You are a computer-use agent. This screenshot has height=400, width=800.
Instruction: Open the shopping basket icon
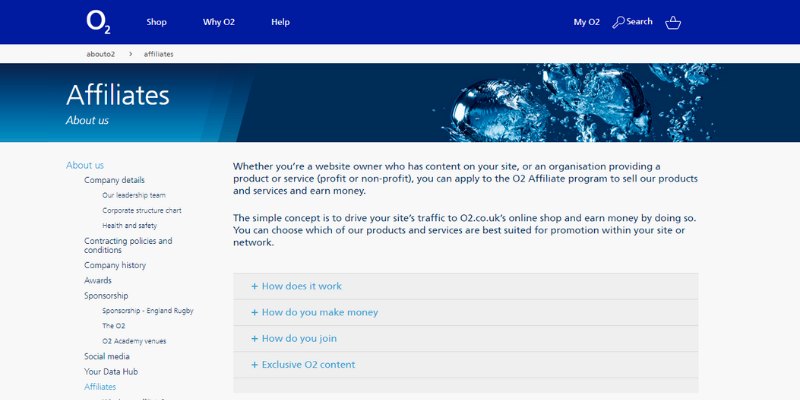673,22
